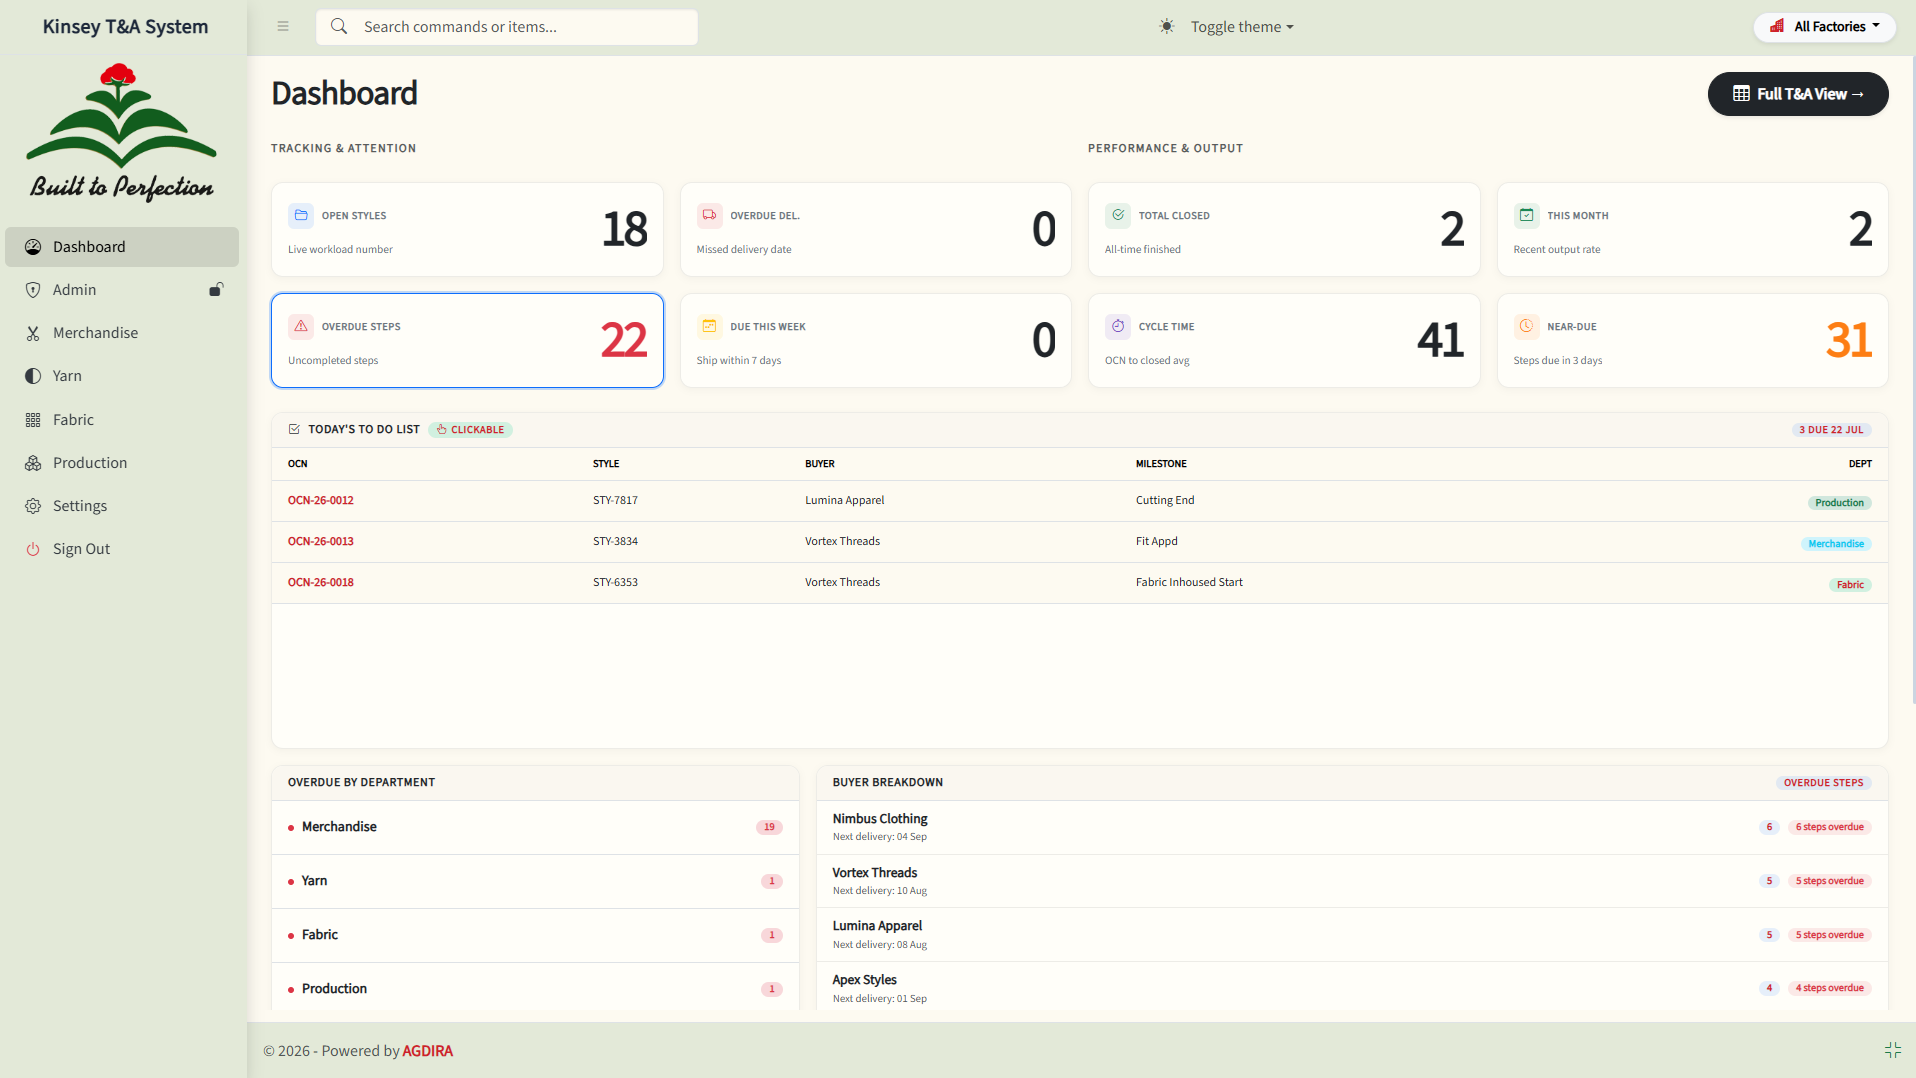
Task: Click the Due This Week calendar icon
Action: 709,326
